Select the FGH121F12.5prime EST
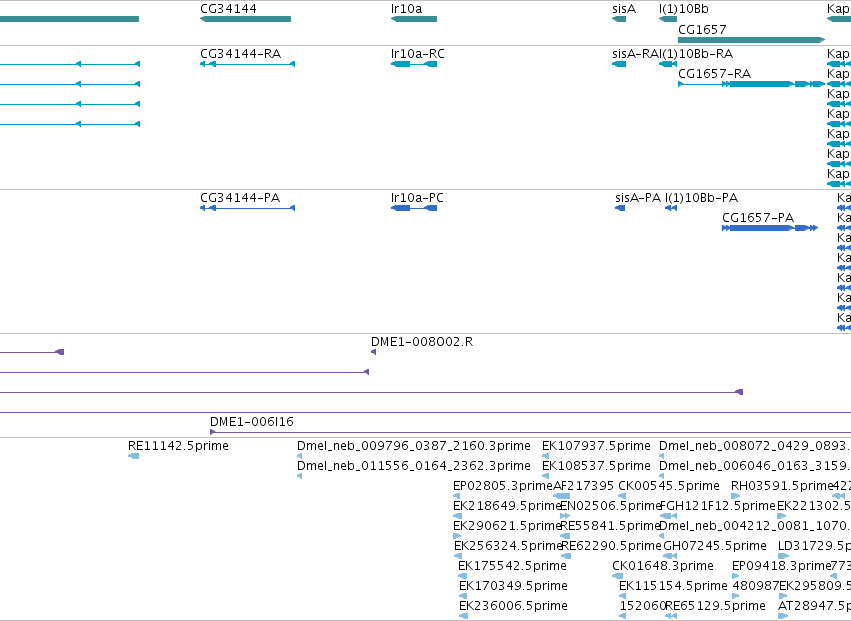The image size is (851, 621). coord(668,516)
